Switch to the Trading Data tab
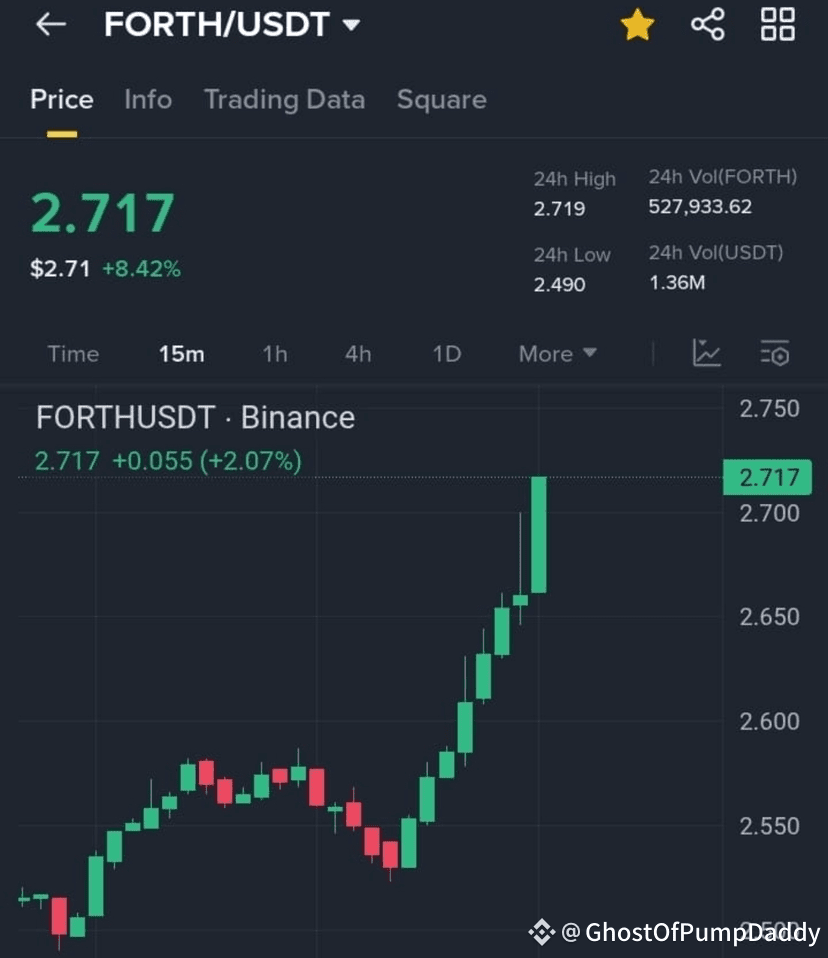Image resolution: width=828 pixels, height=958 pixels. [284, 100]
